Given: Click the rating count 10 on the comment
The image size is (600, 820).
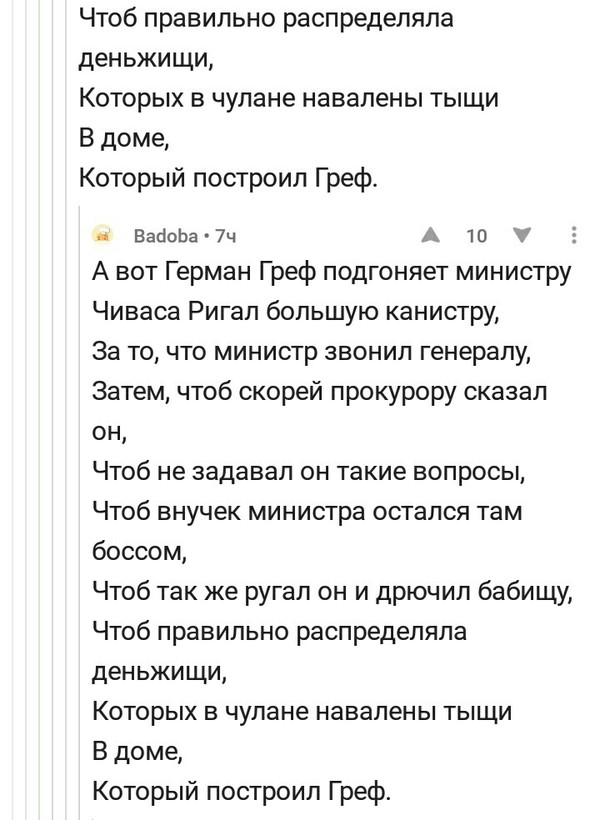Looking at the screenshot, I should click(476, 236).
